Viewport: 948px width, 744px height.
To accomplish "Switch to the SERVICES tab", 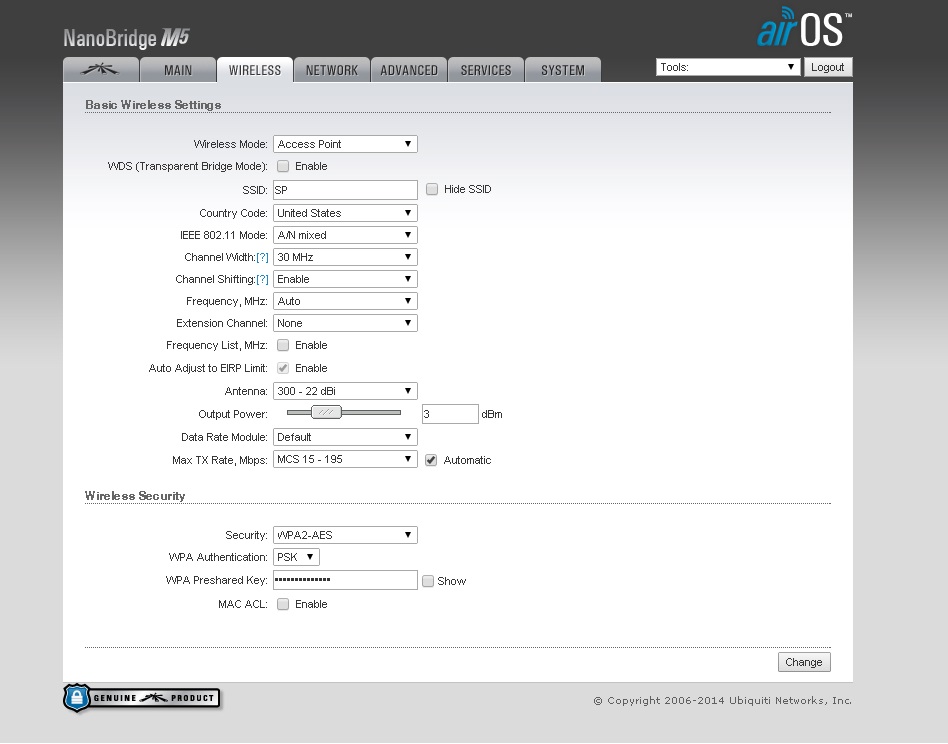I will coord(486,70).
